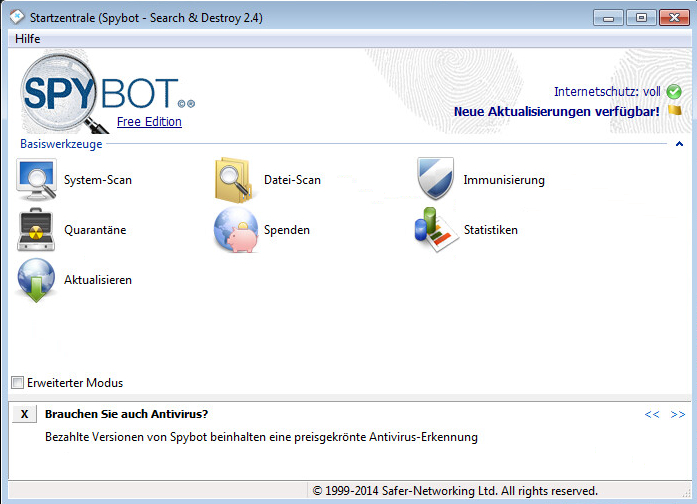Open the System-Scan monitor icon
This screenshot has width=697, height=504.
pyautogui.click(x=36, y=180)
